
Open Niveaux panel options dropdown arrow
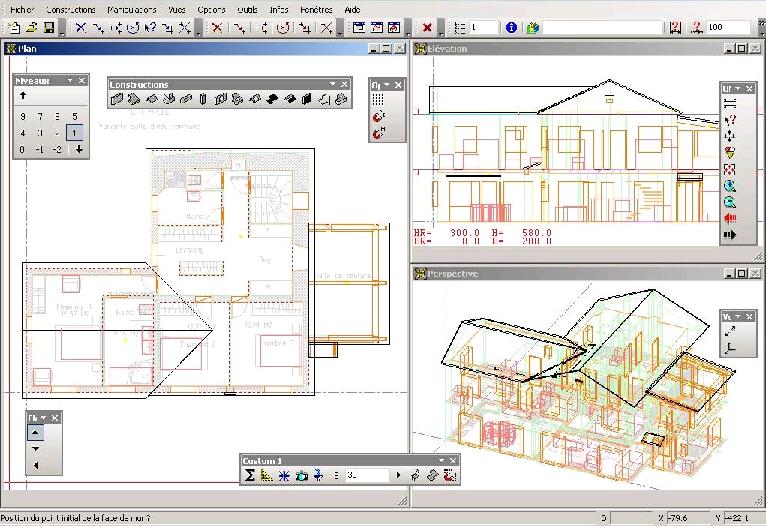tap(70, 80)
